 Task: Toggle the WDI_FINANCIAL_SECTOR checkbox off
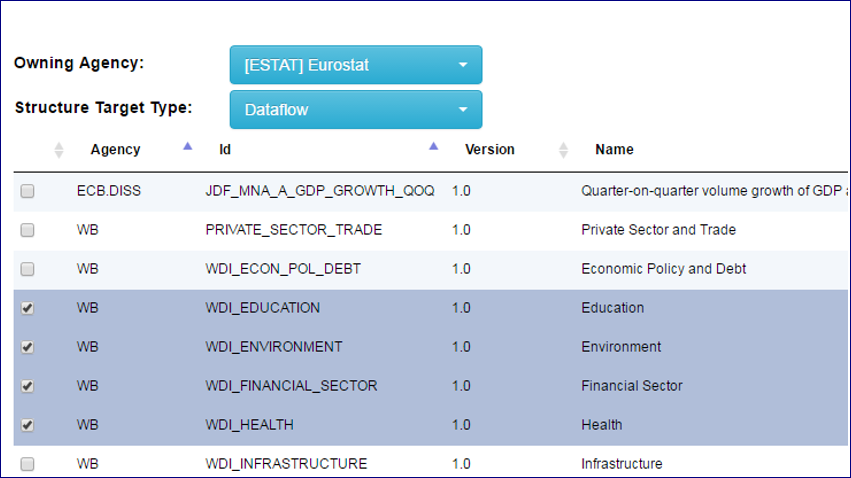pyautogui.click(x=28, y=386)
